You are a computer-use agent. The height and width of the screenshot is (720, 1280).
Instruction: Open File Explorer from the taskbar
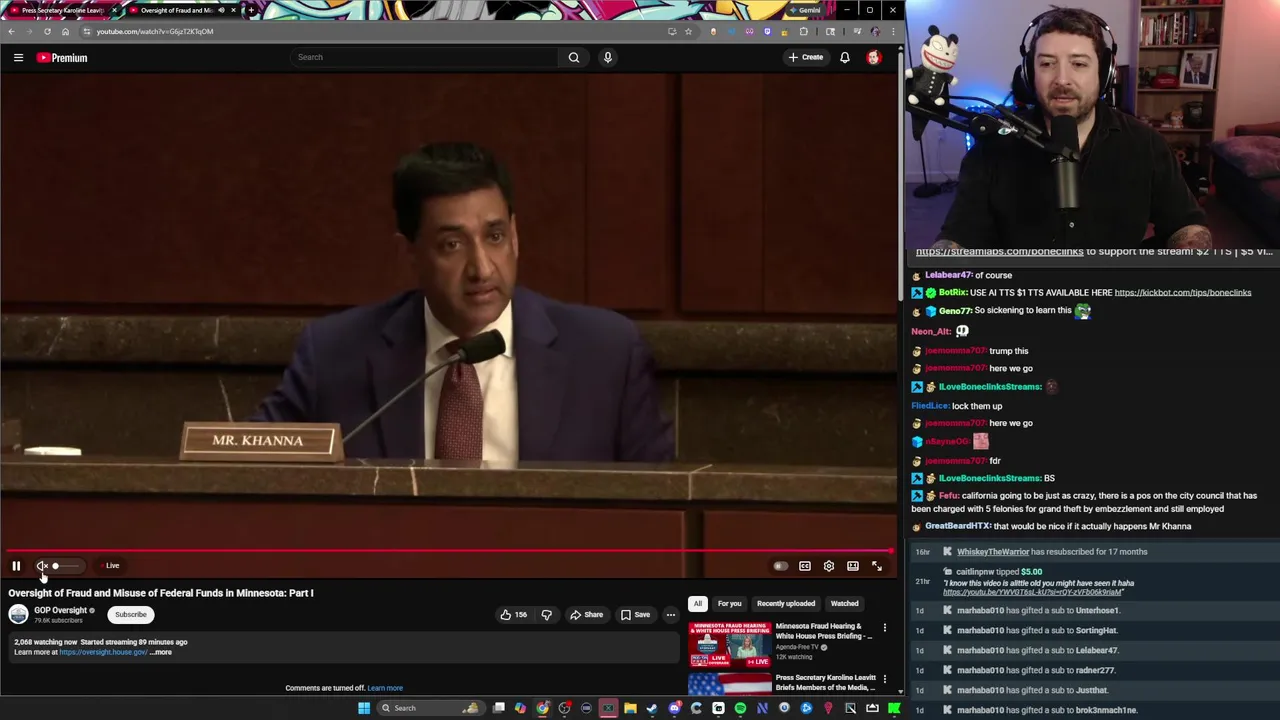[630, 708]
